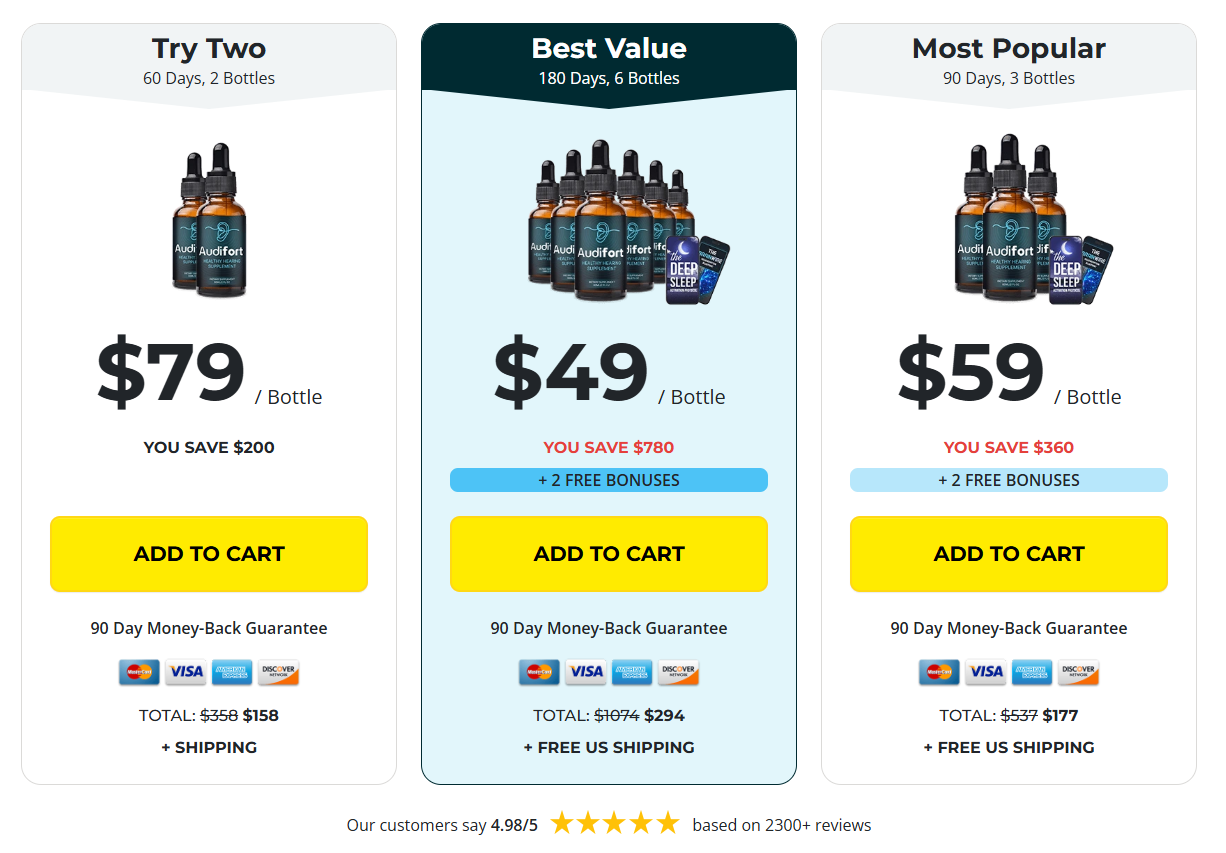Screen dimensions: 1226x853
Task: Click the Discover icon under the Try Two plan
Action: pyautogui.click(x=278, y=672)
